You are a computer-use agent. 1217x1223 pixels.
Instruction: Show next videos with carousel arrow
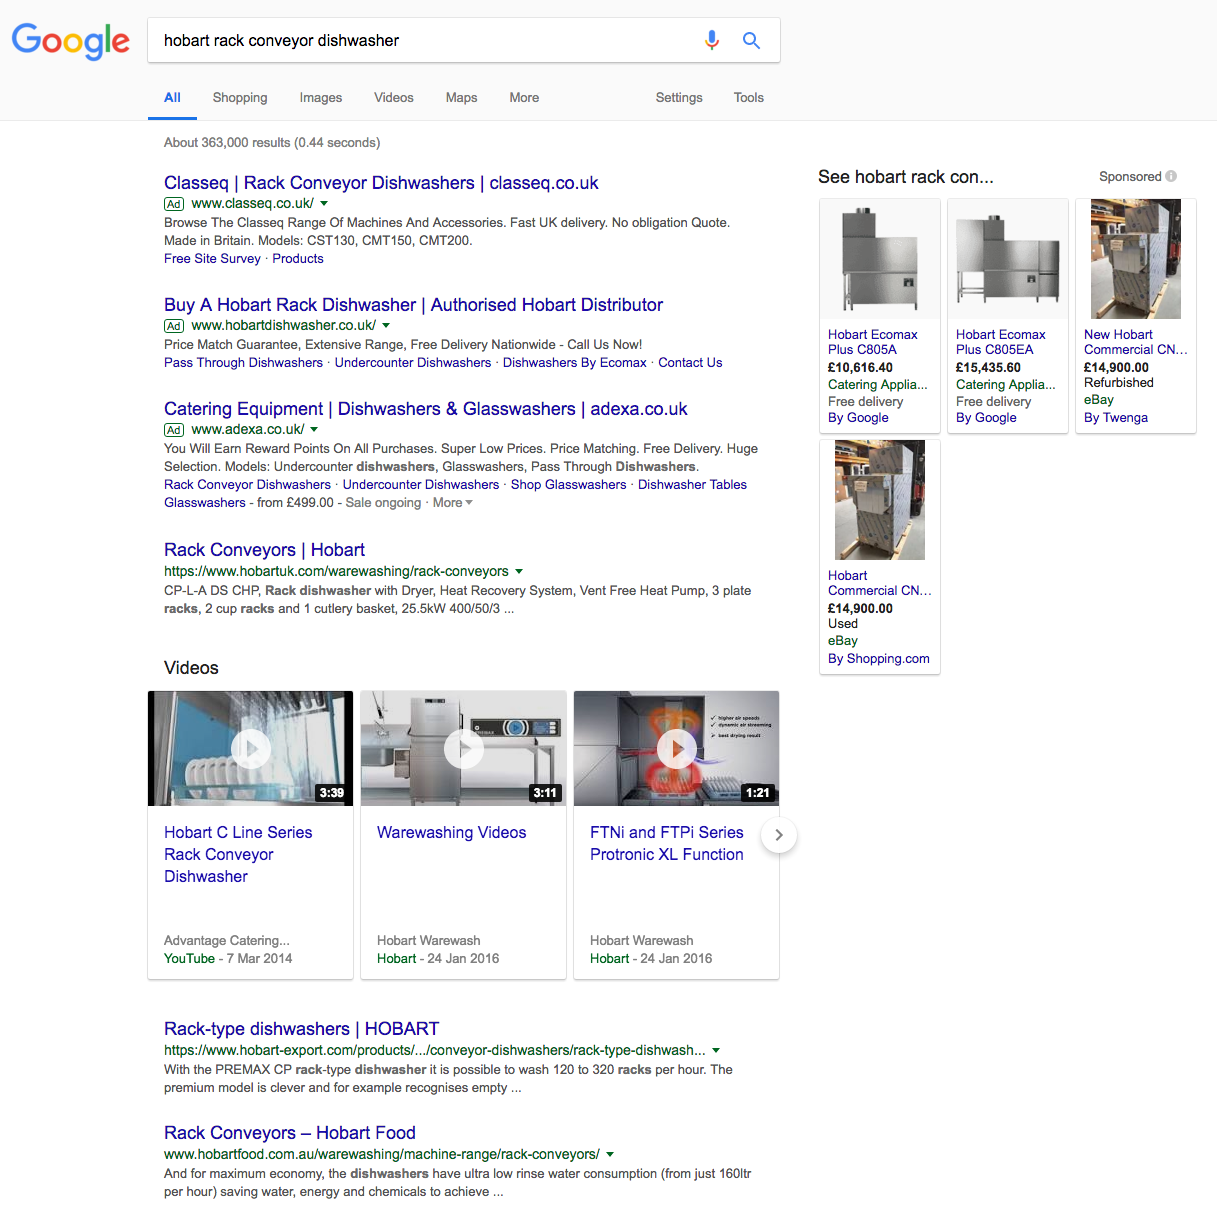click(x=779, y=835)
